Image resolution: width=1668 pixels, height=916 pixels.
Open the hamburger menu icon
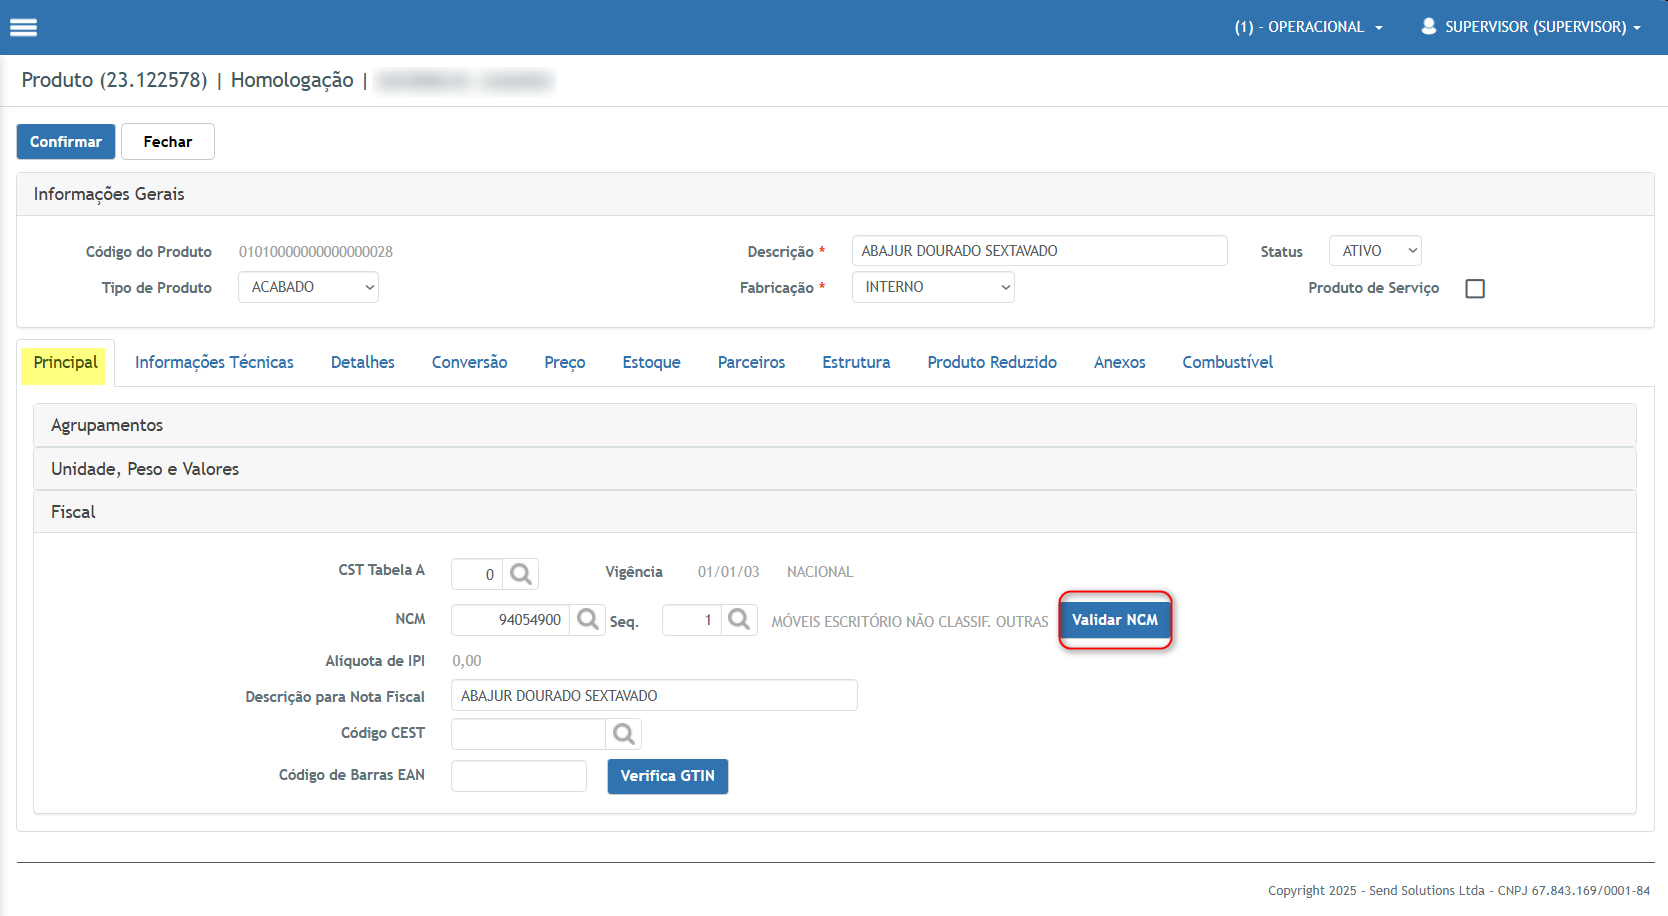[x=23, y=27]
